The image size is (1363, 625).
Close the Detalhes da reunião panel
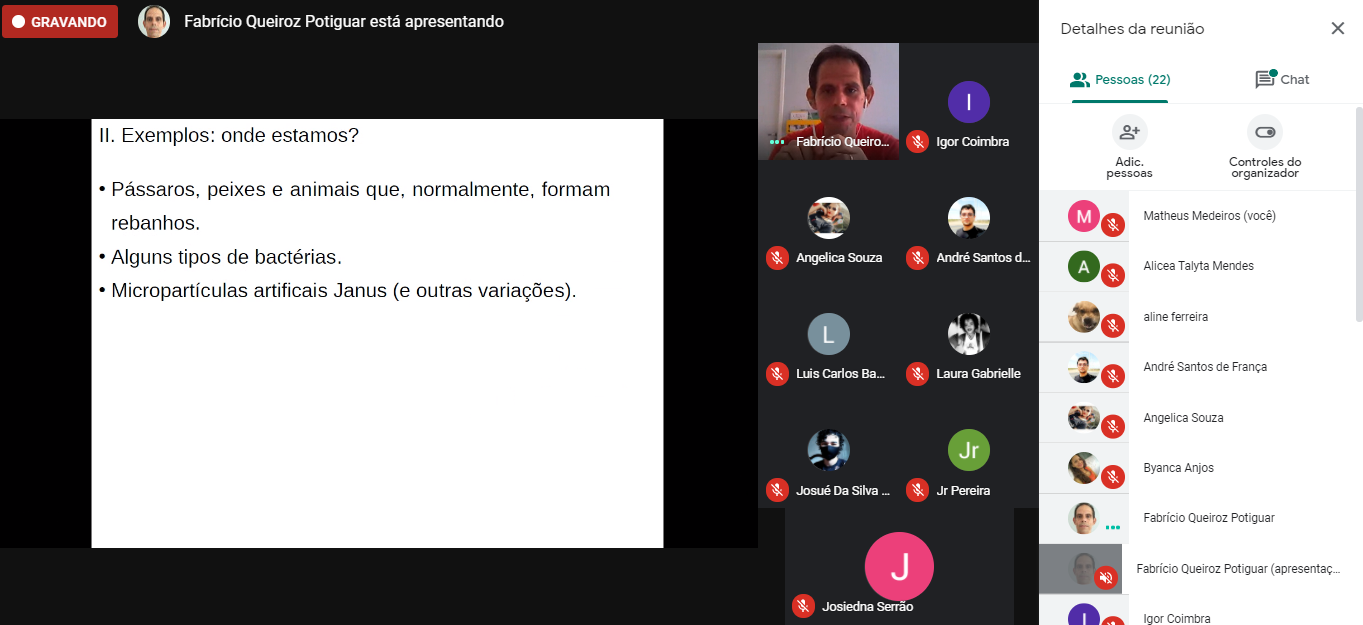pyautogui.click(x=1337, y=28)
